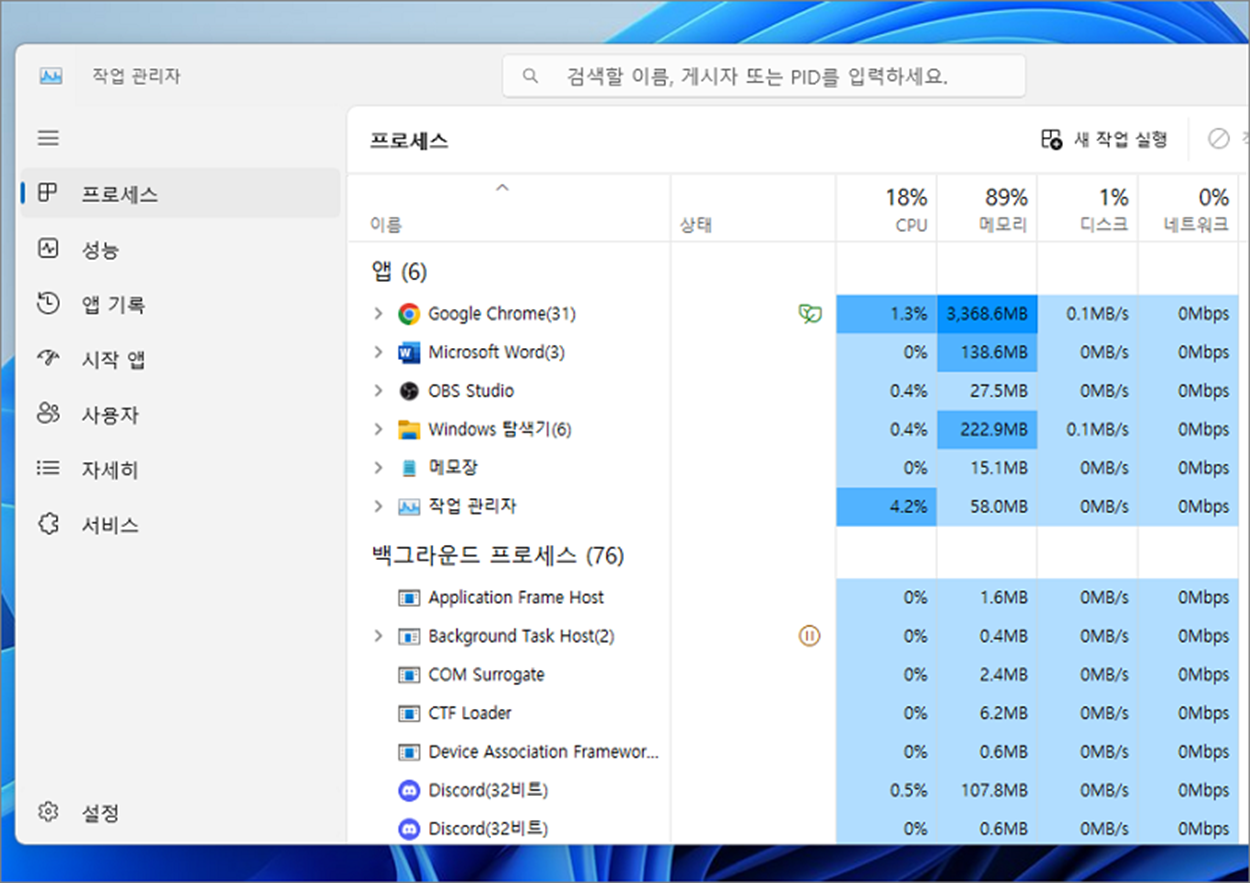Sort by 디스크 column header 1%
Screen dimensions: 1250x883
point(1088,209)
